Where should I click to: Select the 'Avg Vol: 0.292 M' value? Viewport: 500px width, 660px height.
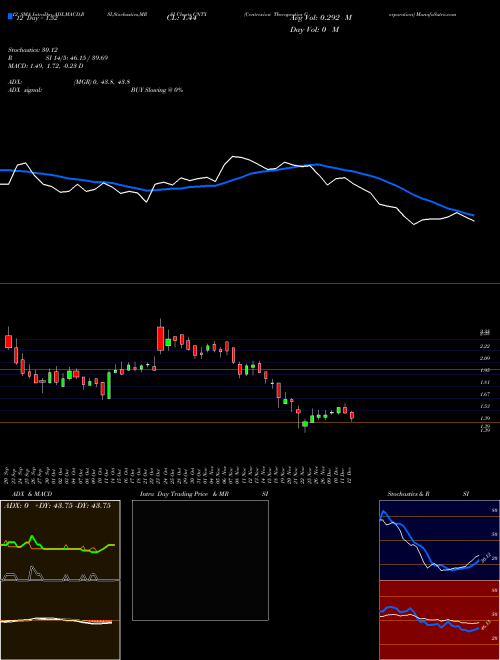pyautogui.click(x=322, y=18)
